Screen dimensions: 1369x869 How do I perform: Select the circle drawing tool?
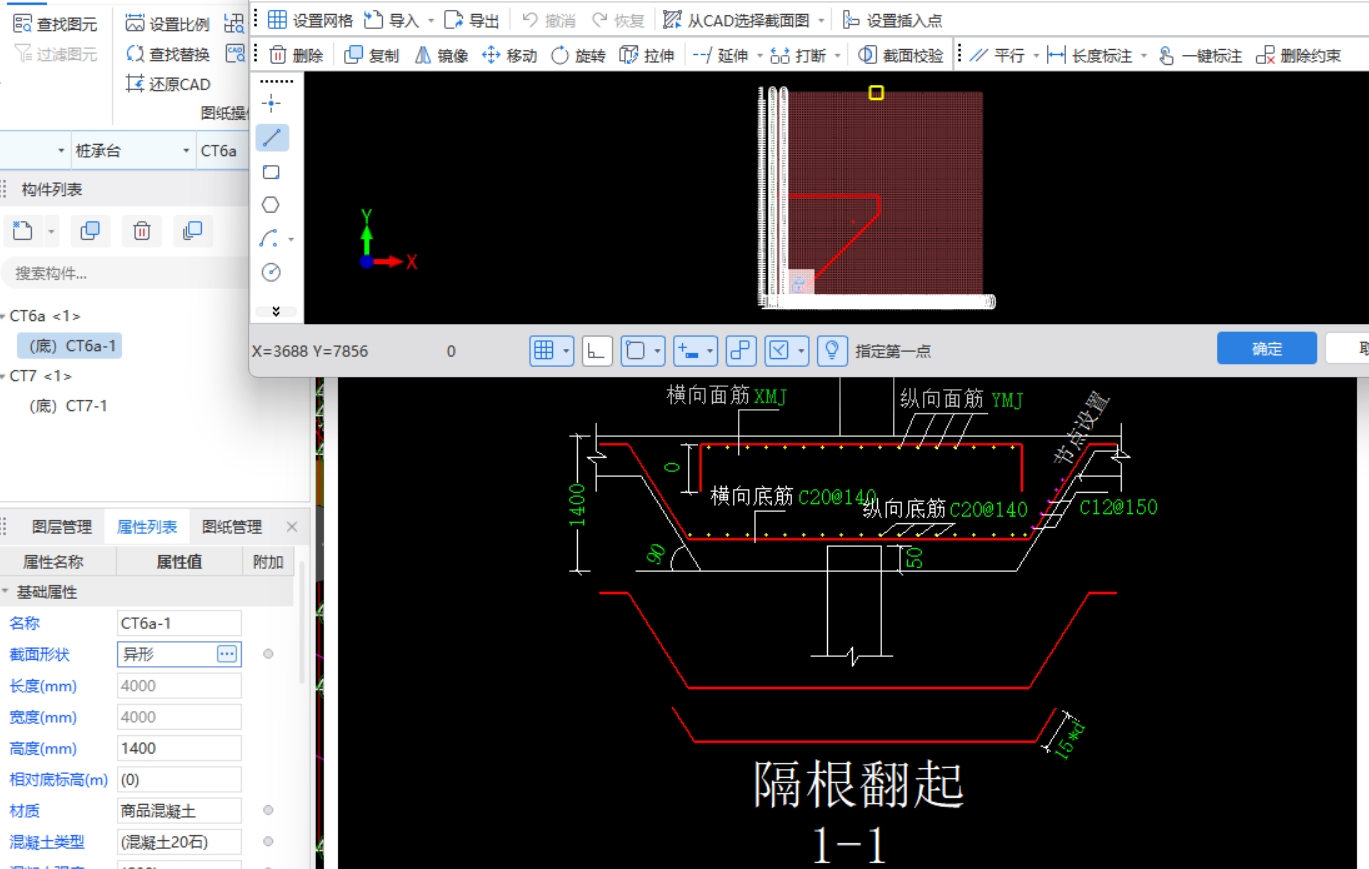click(x=271, y=272)
